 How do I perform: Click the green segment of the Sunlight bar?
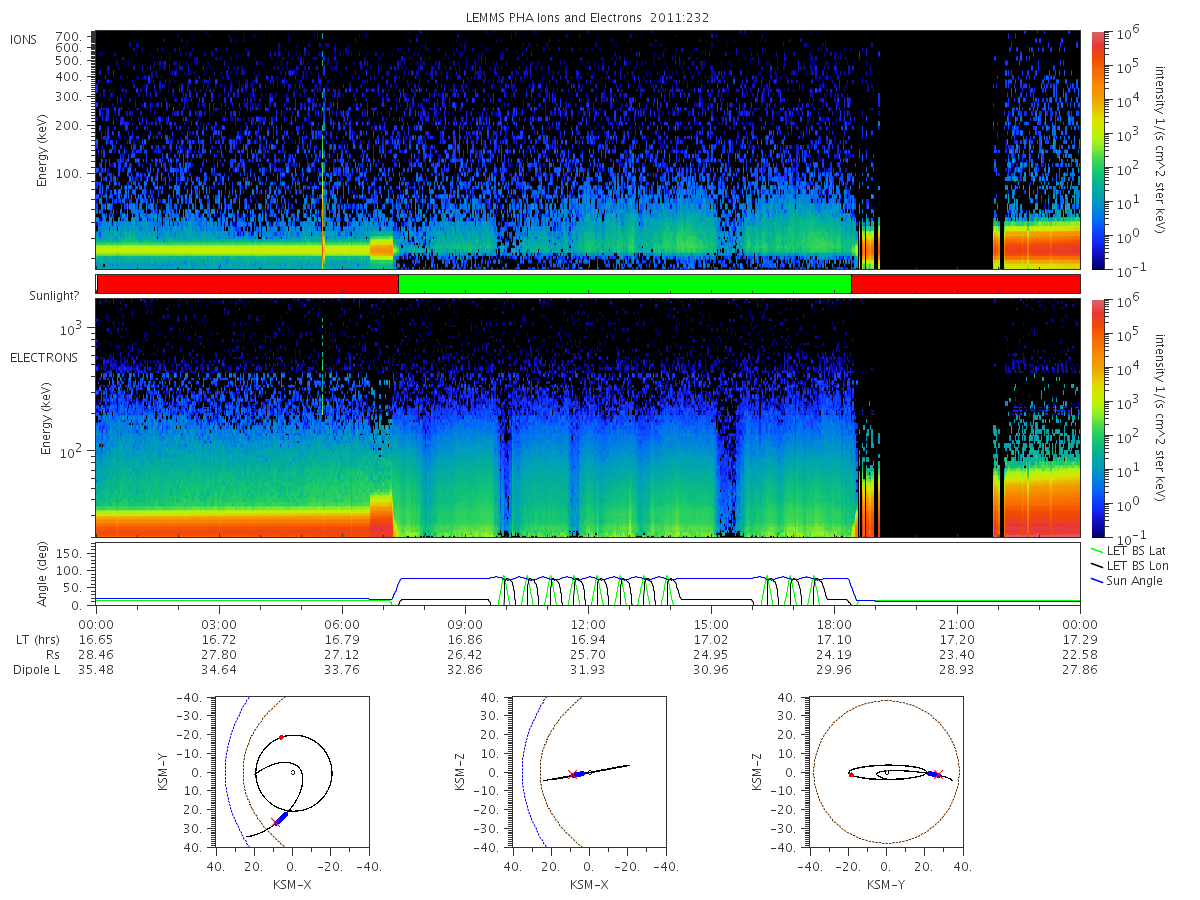coord(624,284)
